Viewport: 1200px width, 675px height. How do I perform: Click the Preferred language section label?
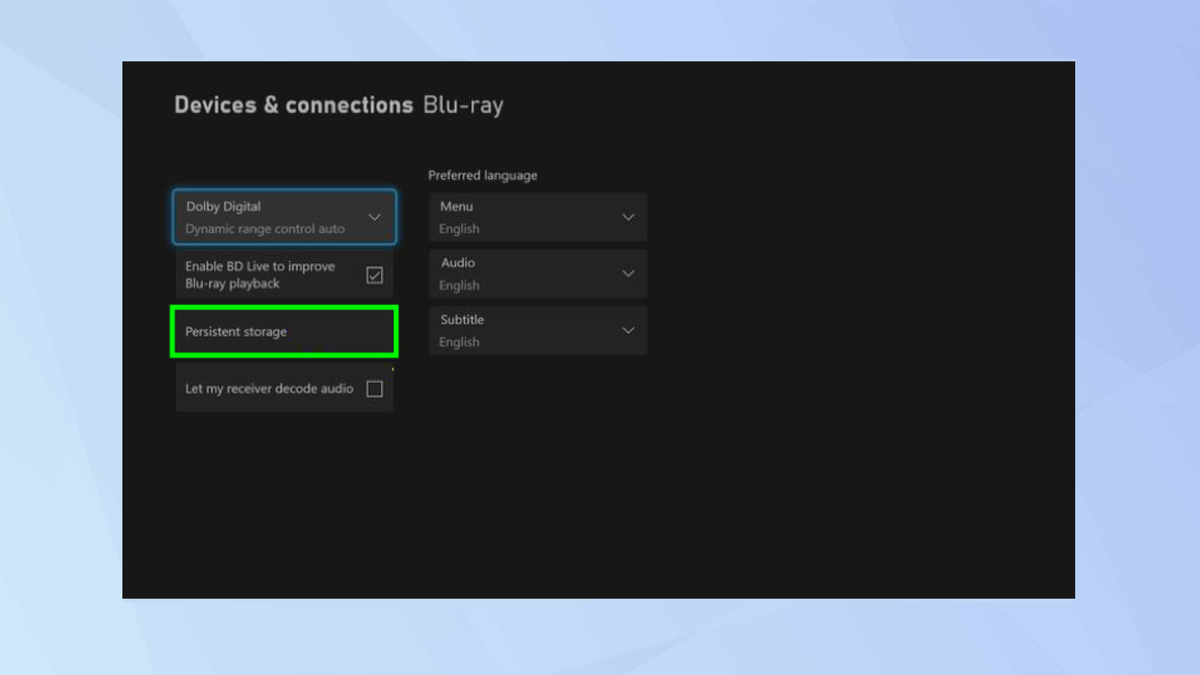tap(483, 175)
